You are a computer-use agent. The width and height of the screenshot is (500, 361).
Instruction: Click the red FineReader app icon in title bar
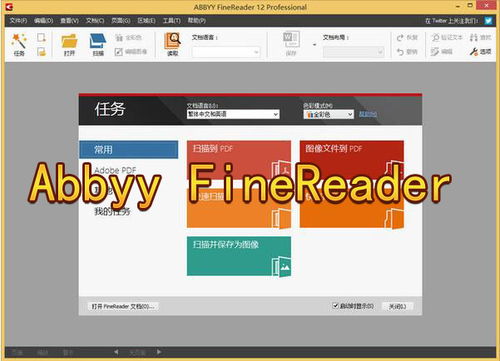coord(9,6)
